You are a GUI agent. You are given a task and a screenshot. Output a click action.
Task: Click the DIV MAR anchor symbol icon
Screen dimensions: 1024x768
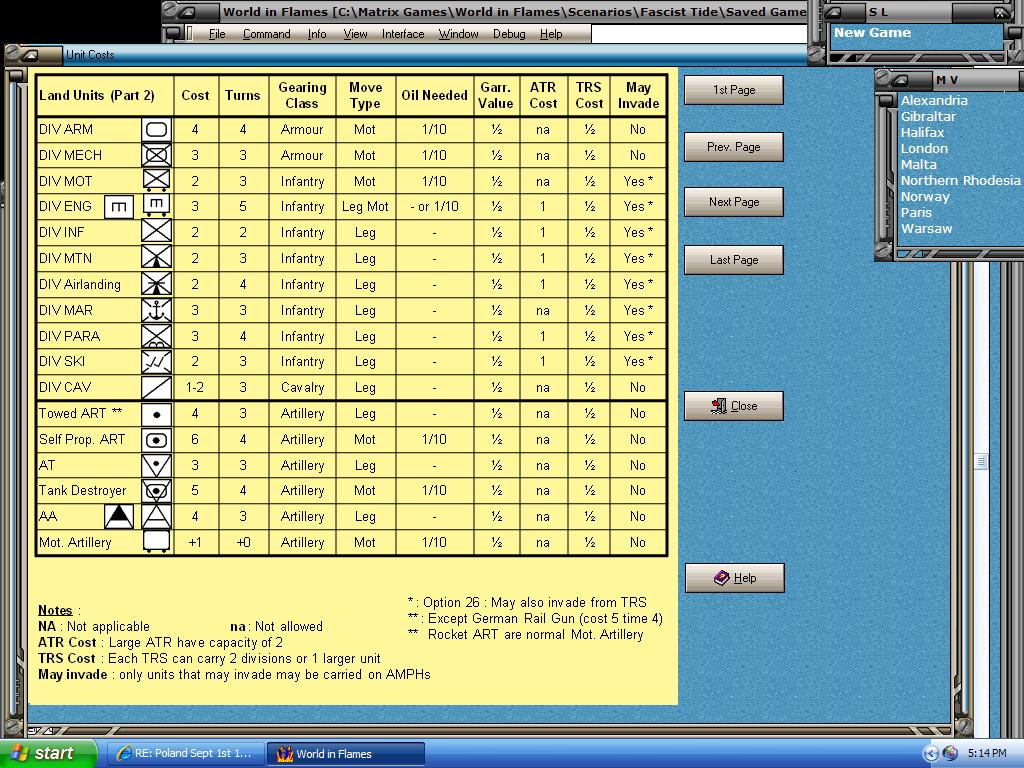[x=157, y=310]
